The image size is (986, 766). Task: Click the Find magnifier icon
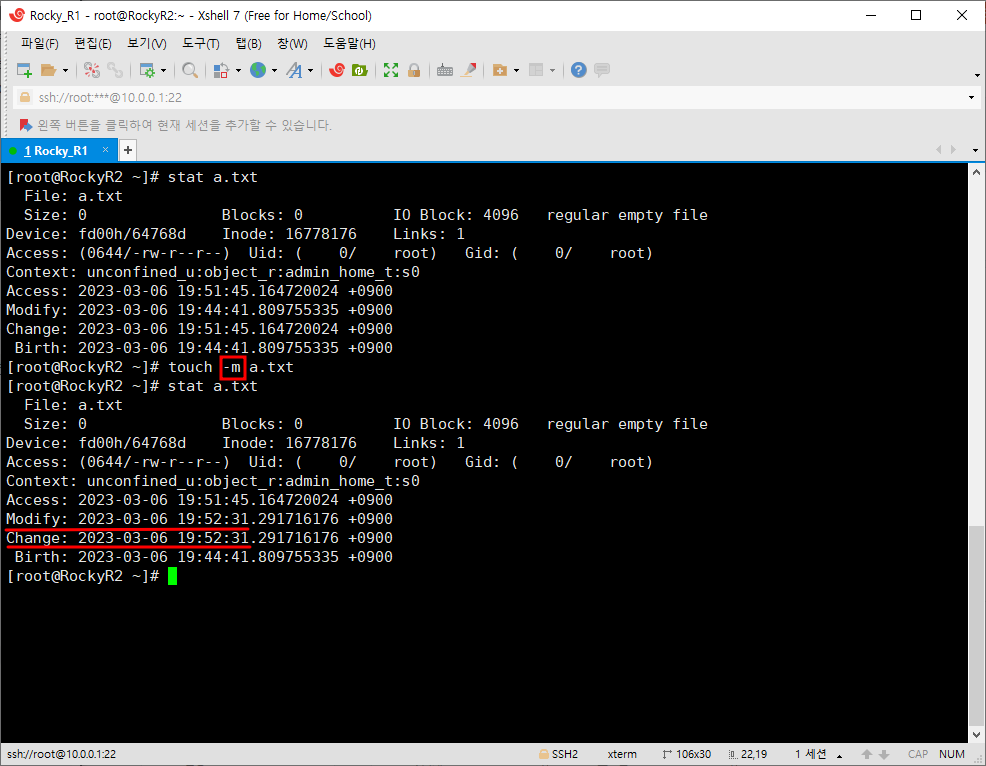tap(190, 70)
